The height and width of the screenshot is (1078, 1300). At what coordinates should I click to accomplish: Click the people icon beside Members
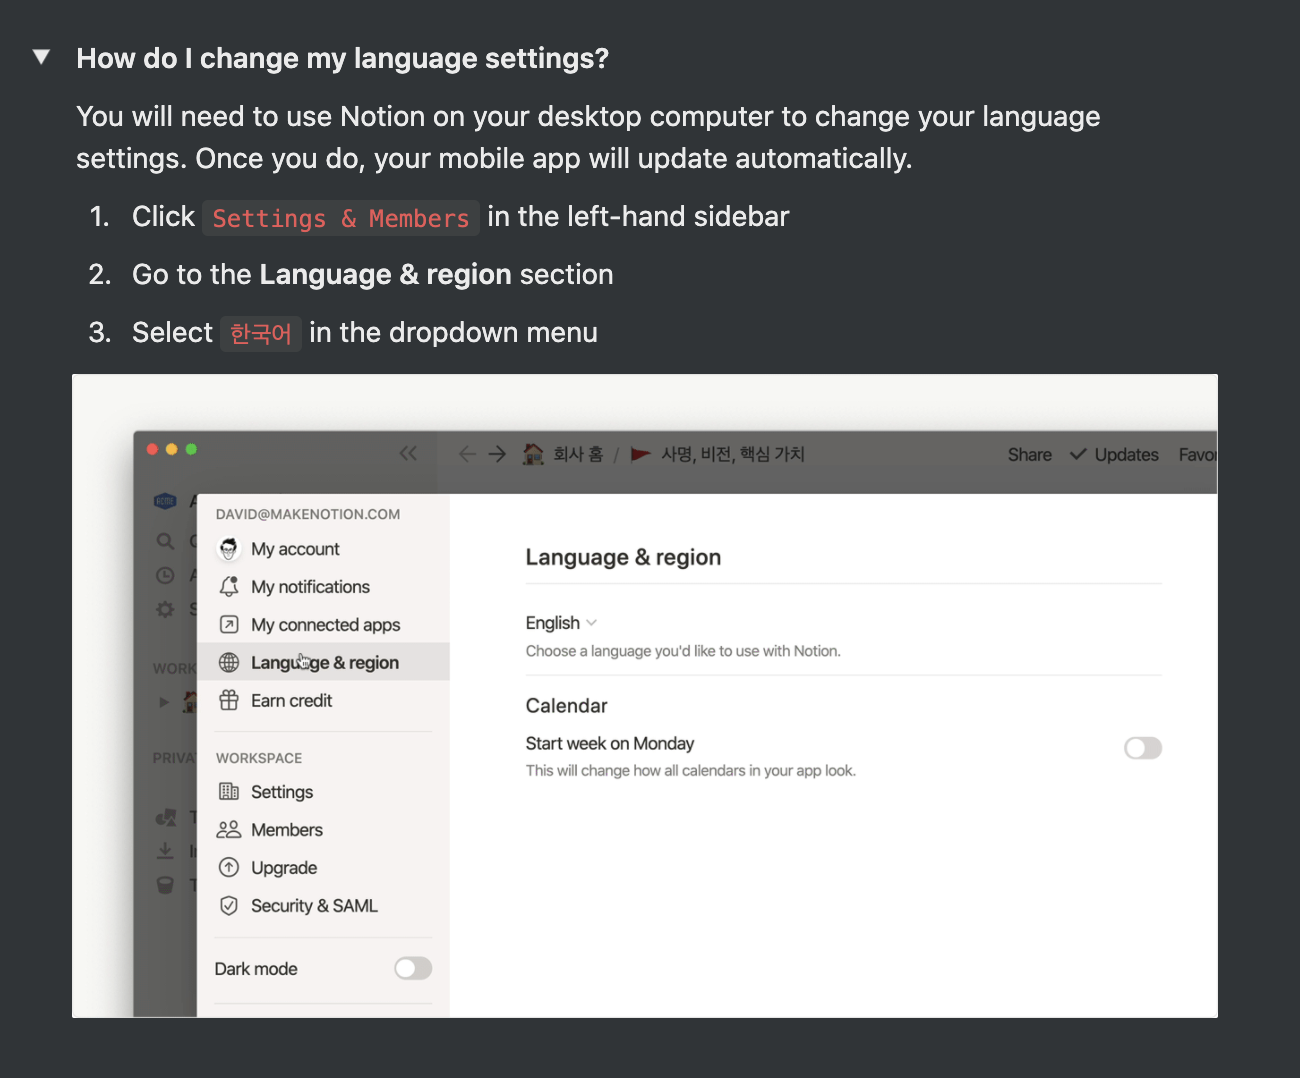(229, 830)
